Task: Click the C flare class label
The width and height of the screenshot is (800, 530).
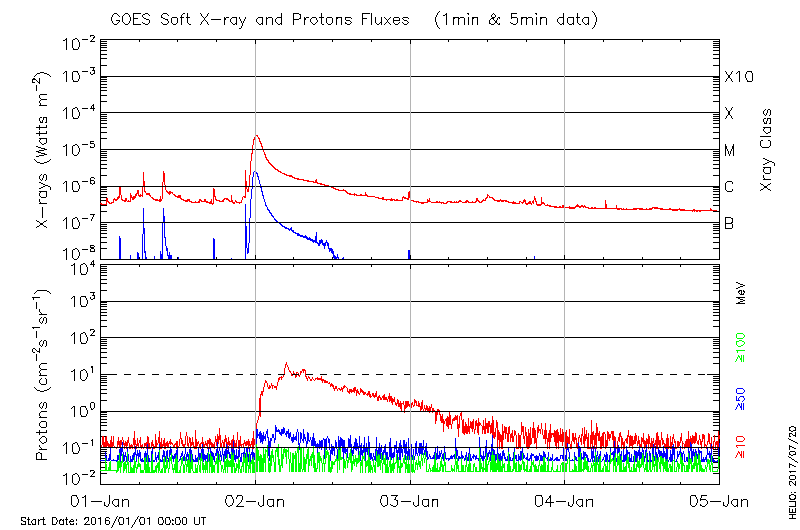Action: click(x=729, y=187)
